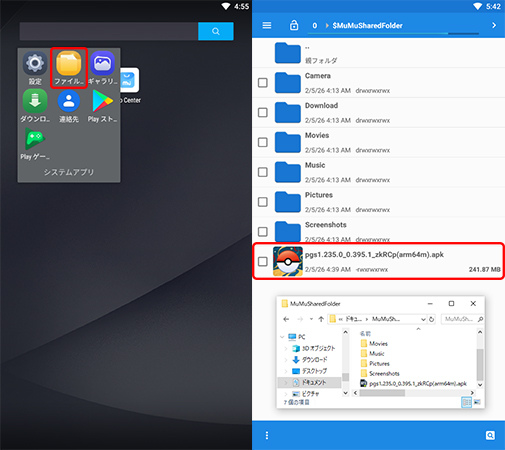Expand the Documents tree node
Image resolution: width=505 pixels, height=450 pixels.
pyautogui.click(x=286, y=383)
